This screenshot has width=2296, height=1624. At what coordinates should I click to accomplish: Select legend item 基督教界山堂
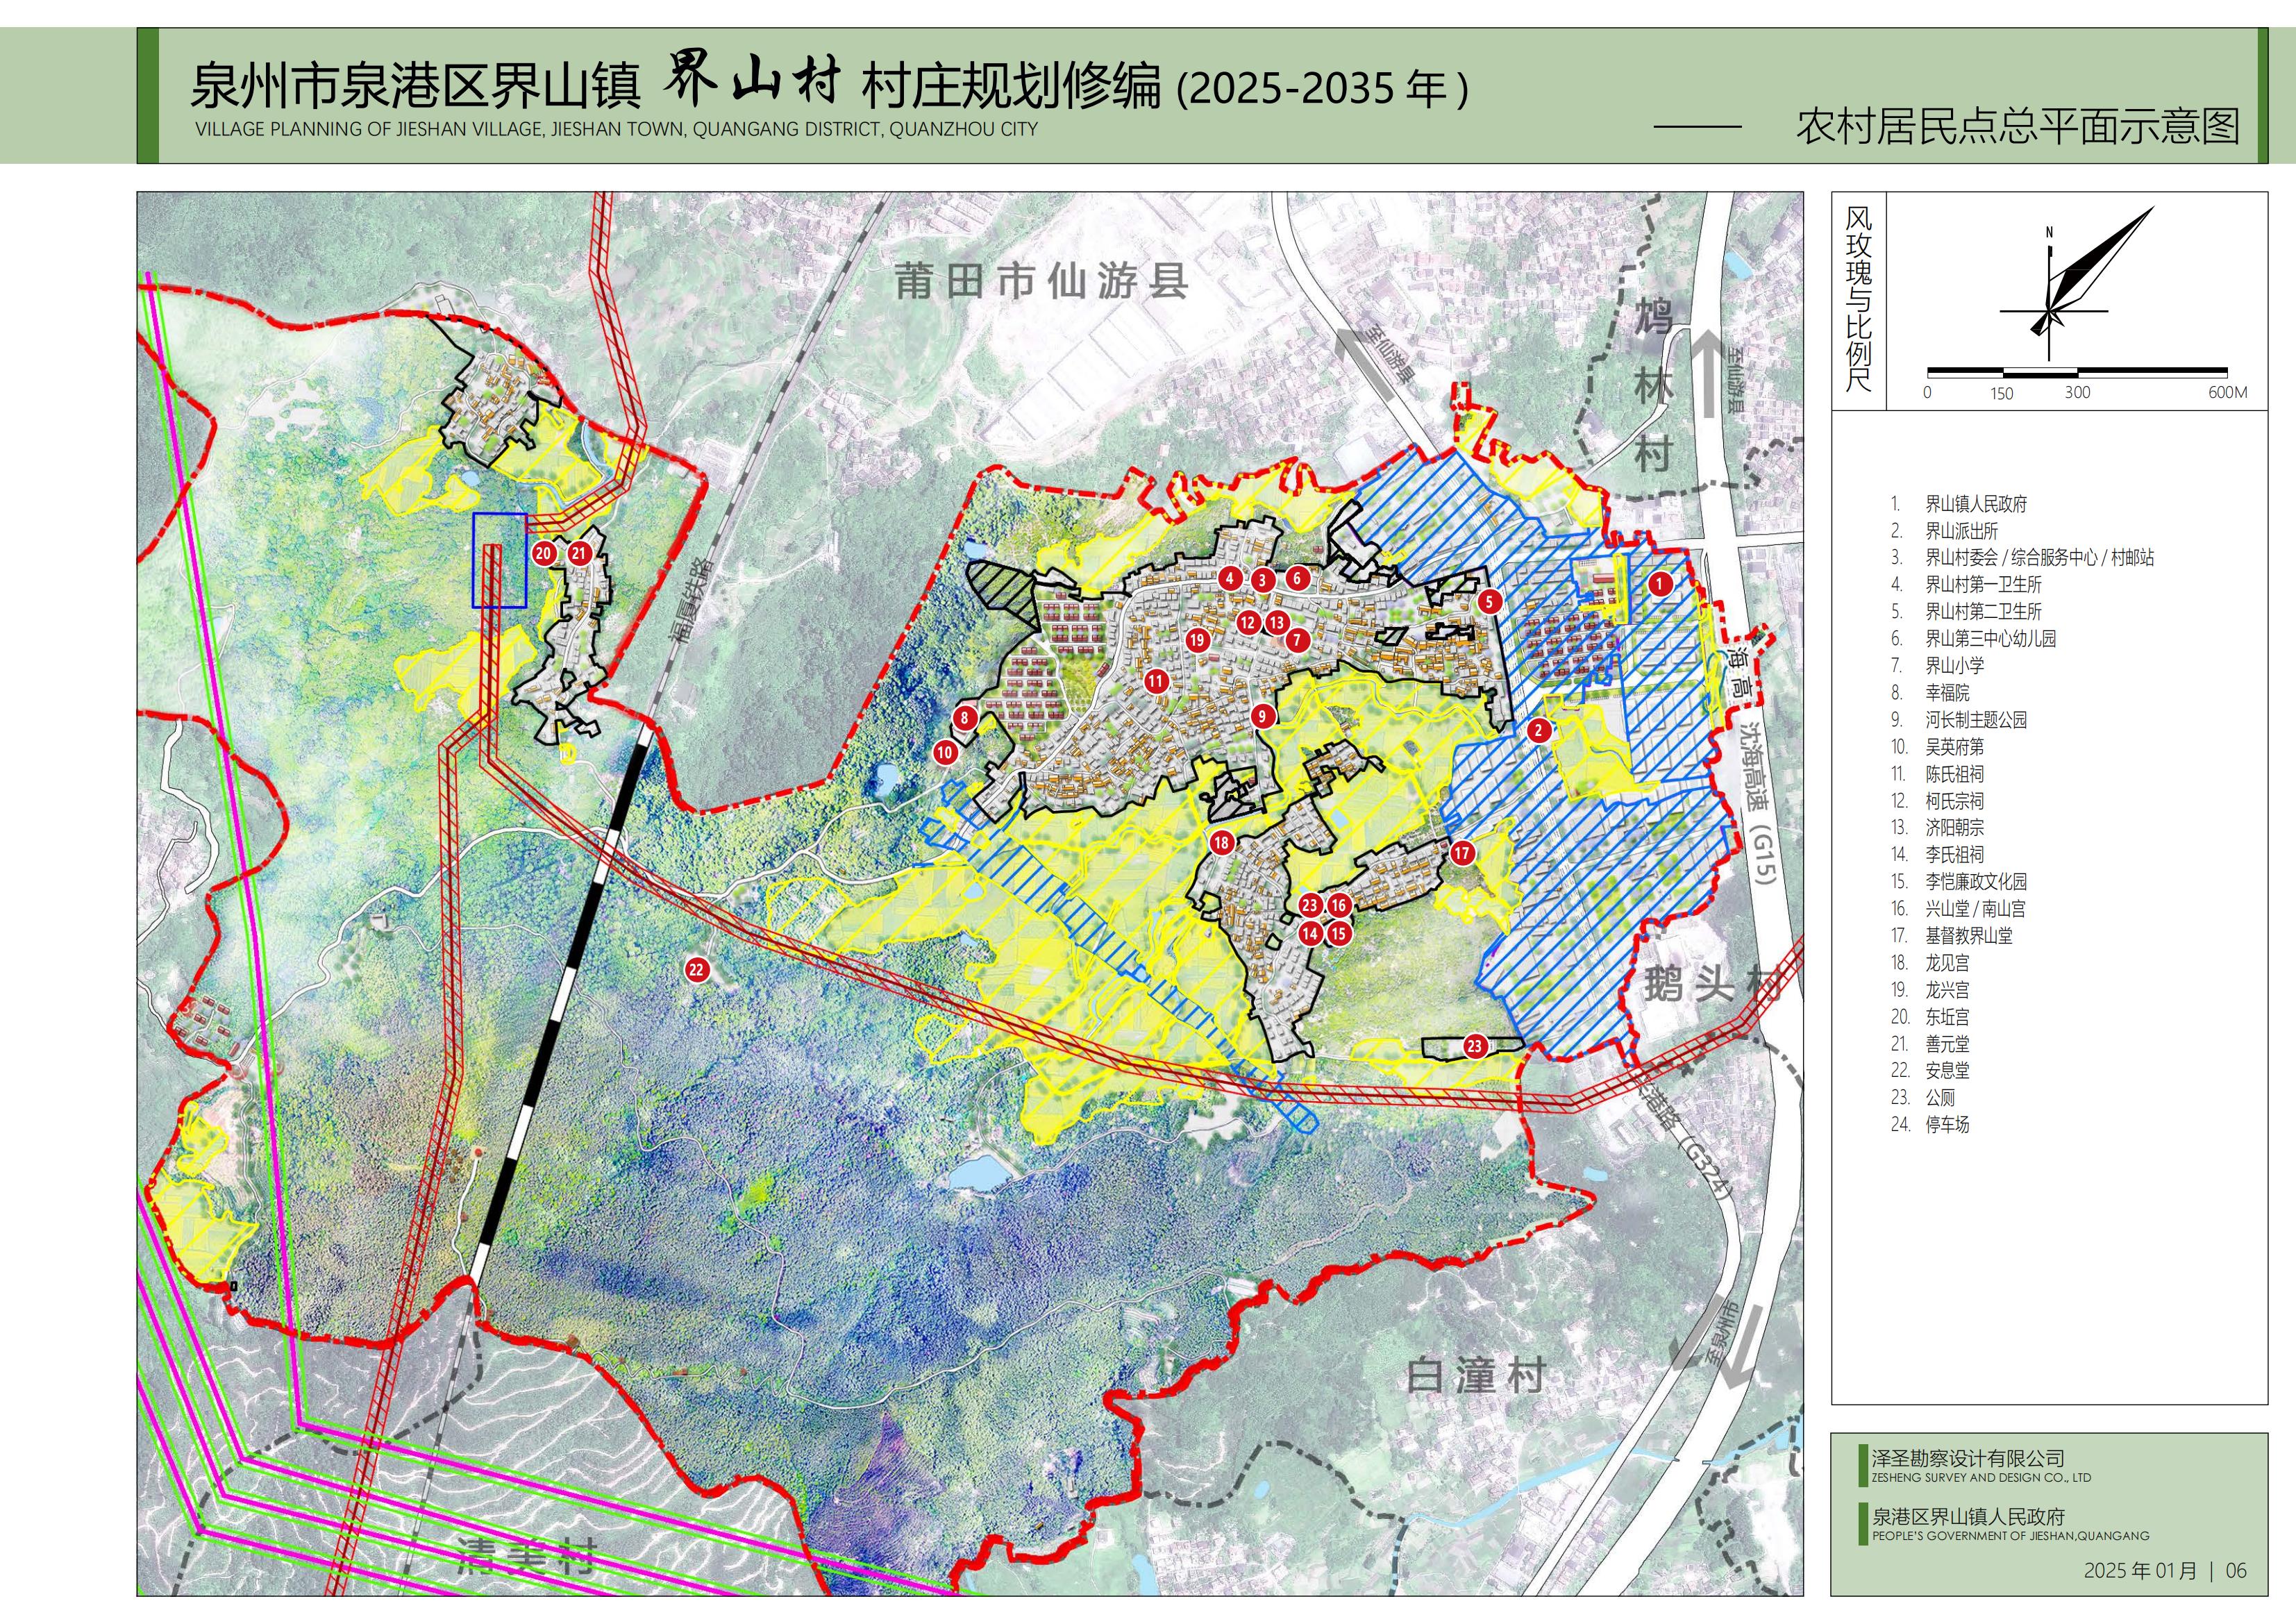tap(1968, 936)
